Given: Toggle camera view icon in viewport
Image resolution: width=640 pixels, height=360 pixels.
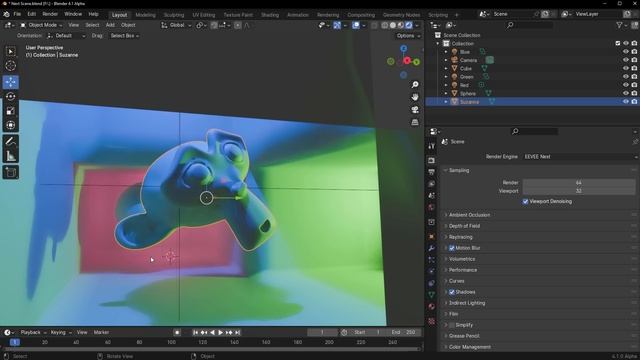Looking at the screenshot, I should (x=415, y=109).
